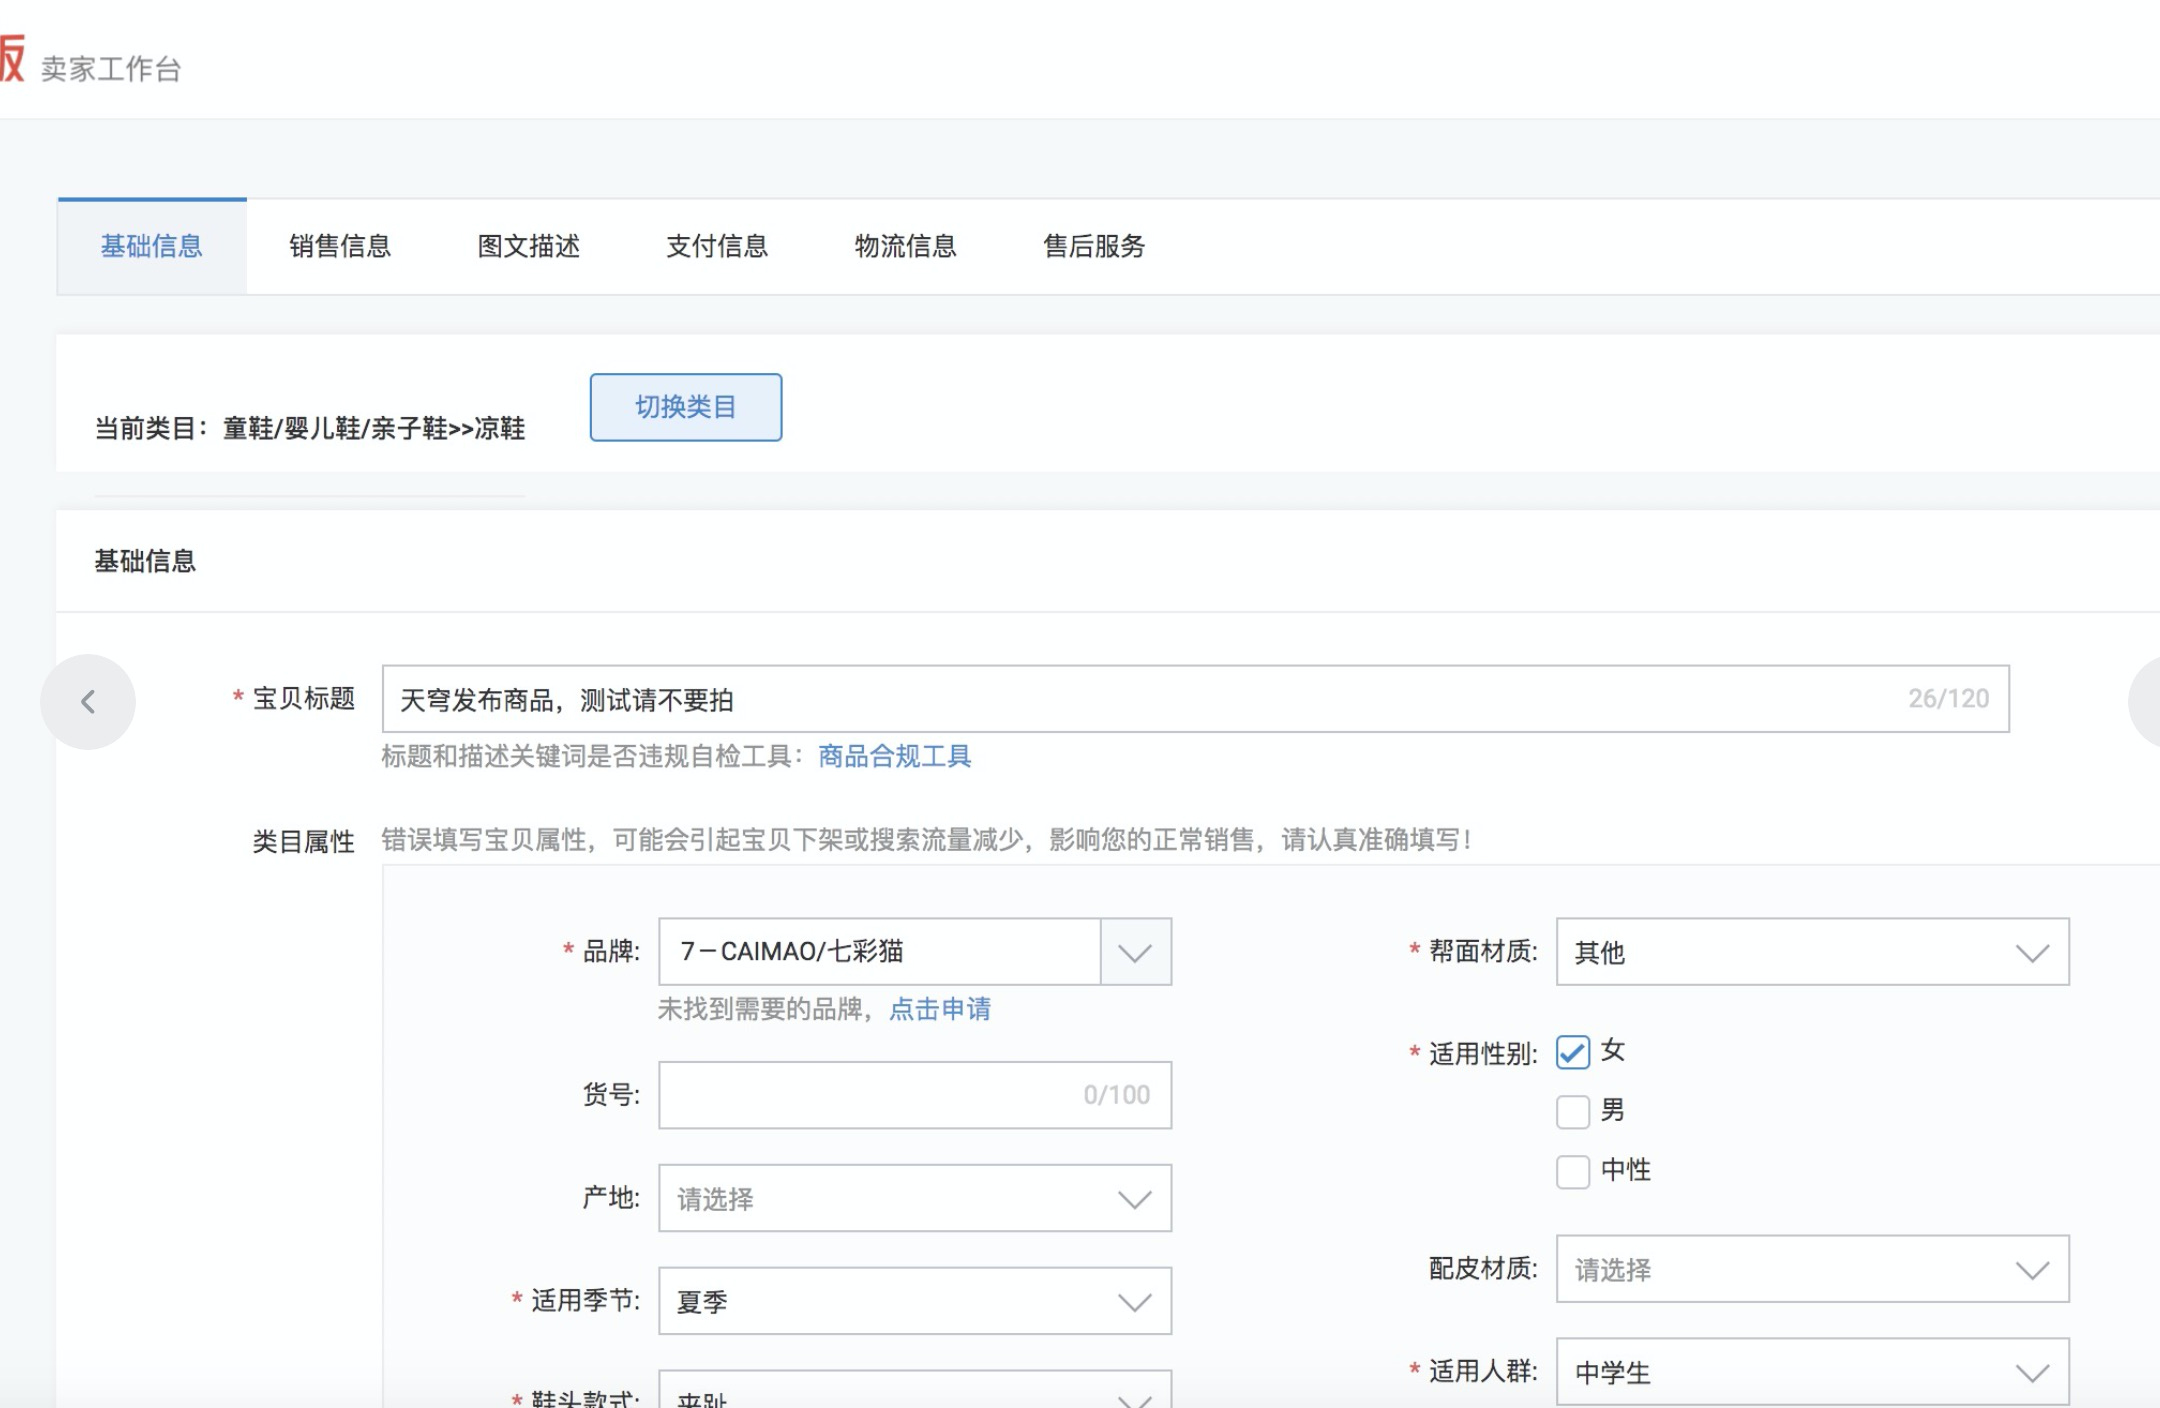Switch to the 基础信息 tab
The image size is (2160, 1408).
tap(152, 246)
